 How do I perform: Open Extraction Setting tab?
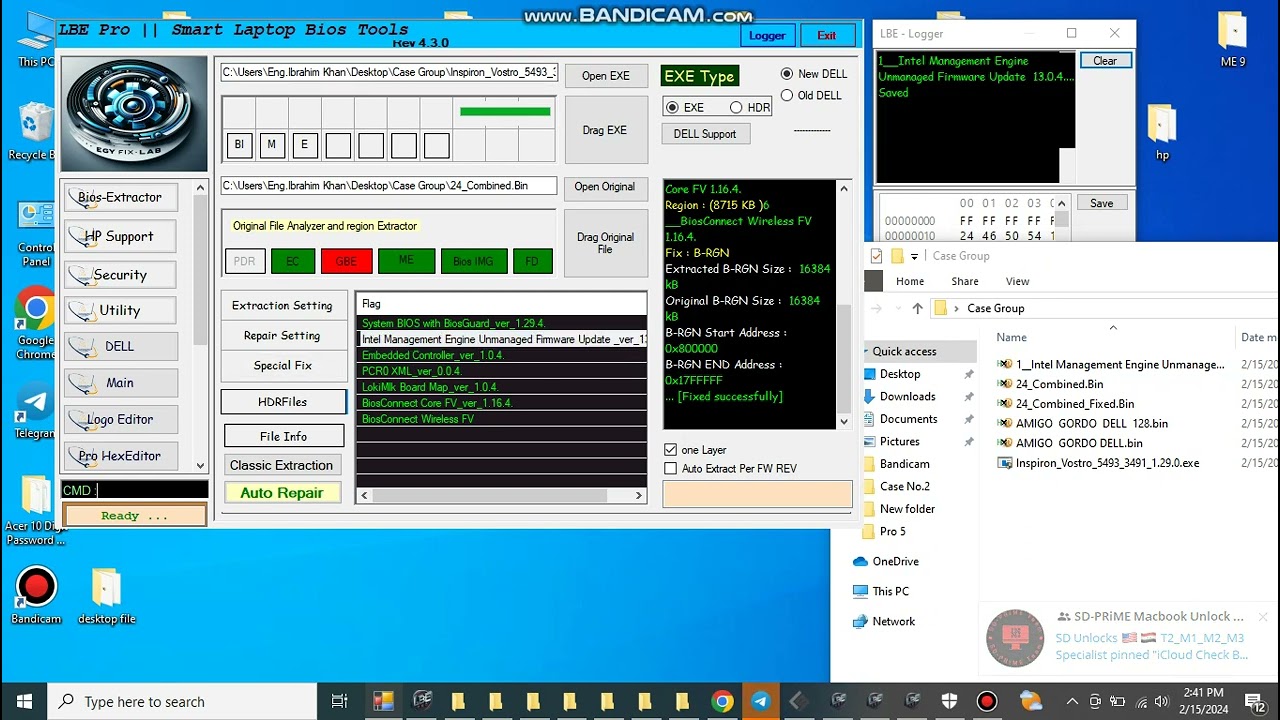pyautogui.click(x=282, y=306)
